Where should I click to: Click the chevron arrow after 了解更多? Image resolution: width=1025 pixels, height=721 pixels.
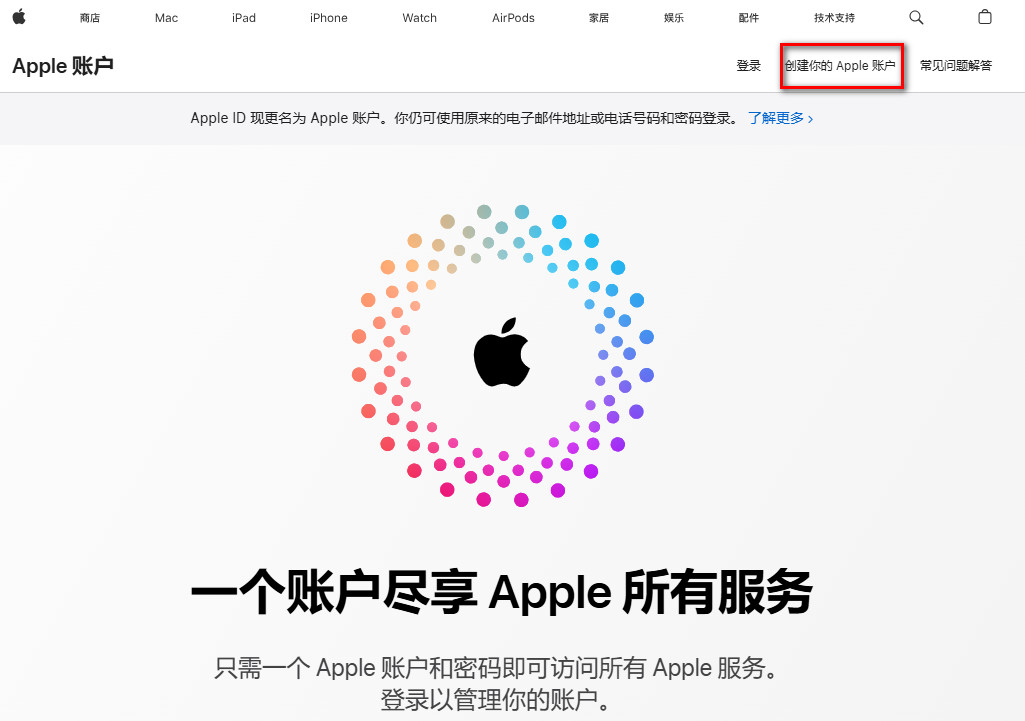[811, 119]
